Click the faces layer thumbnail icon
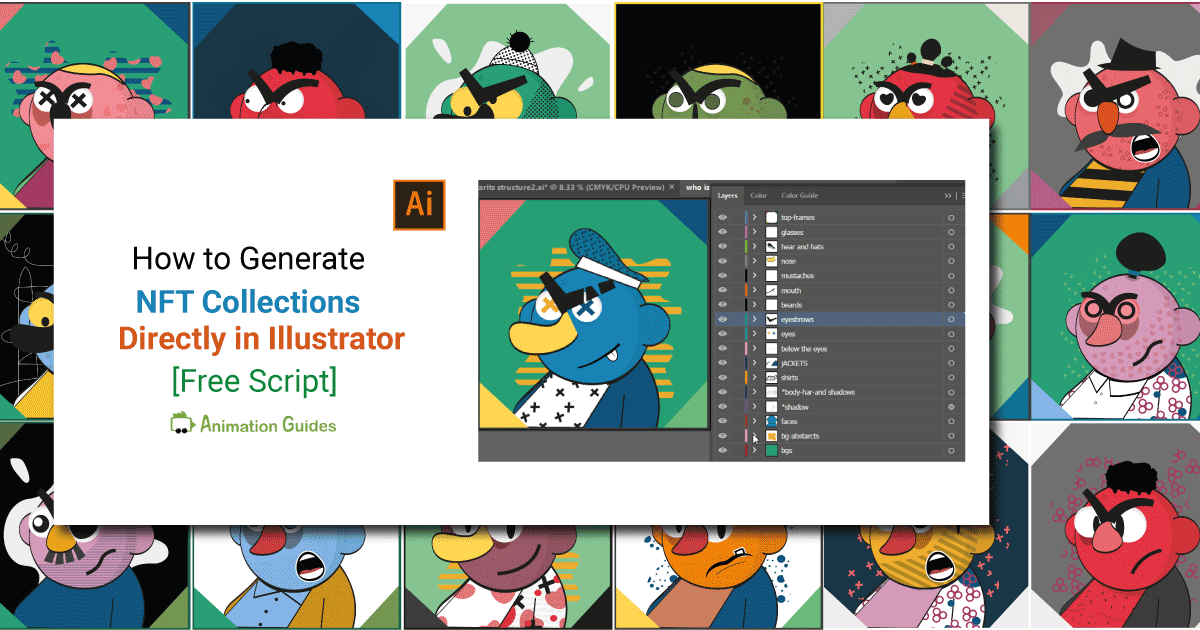 (770, 420)
